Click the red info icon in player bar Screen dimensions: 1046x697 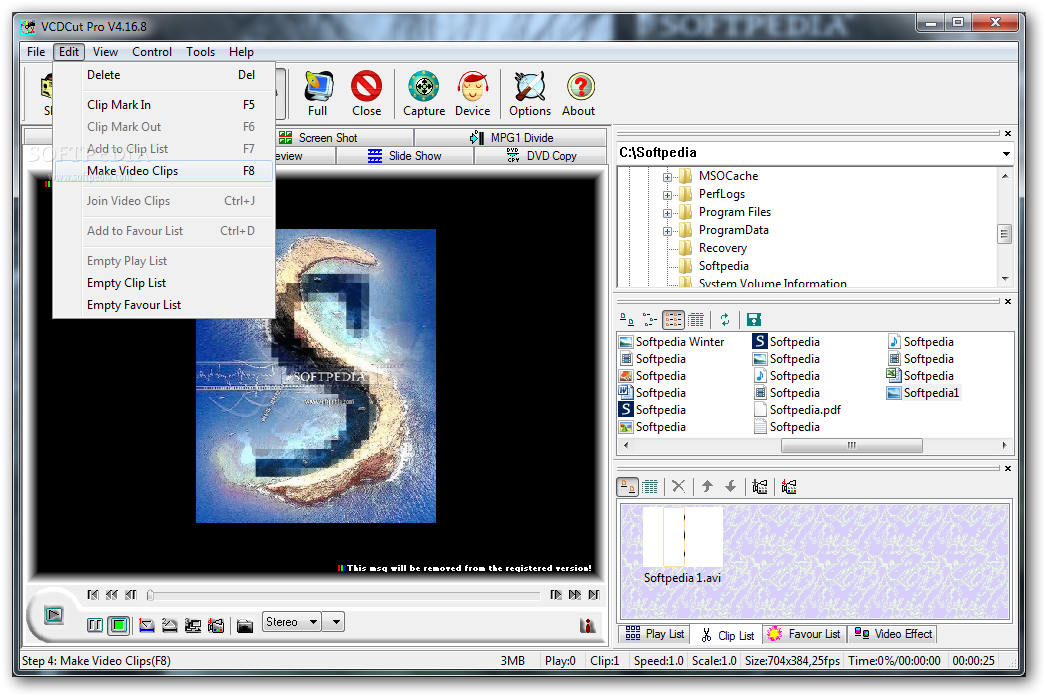588,625
